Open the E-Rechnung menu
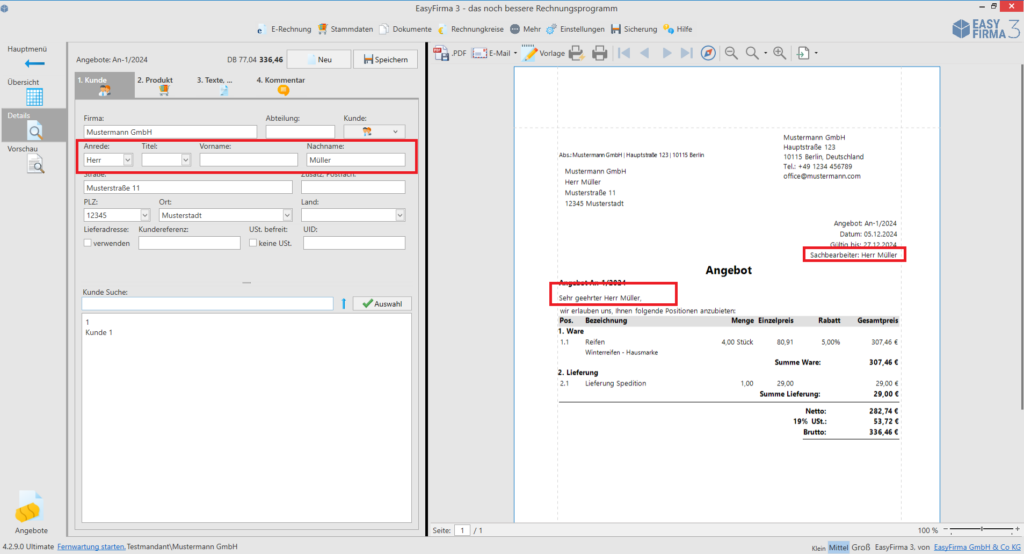1024x554 pixels. (x=283, y=29)
